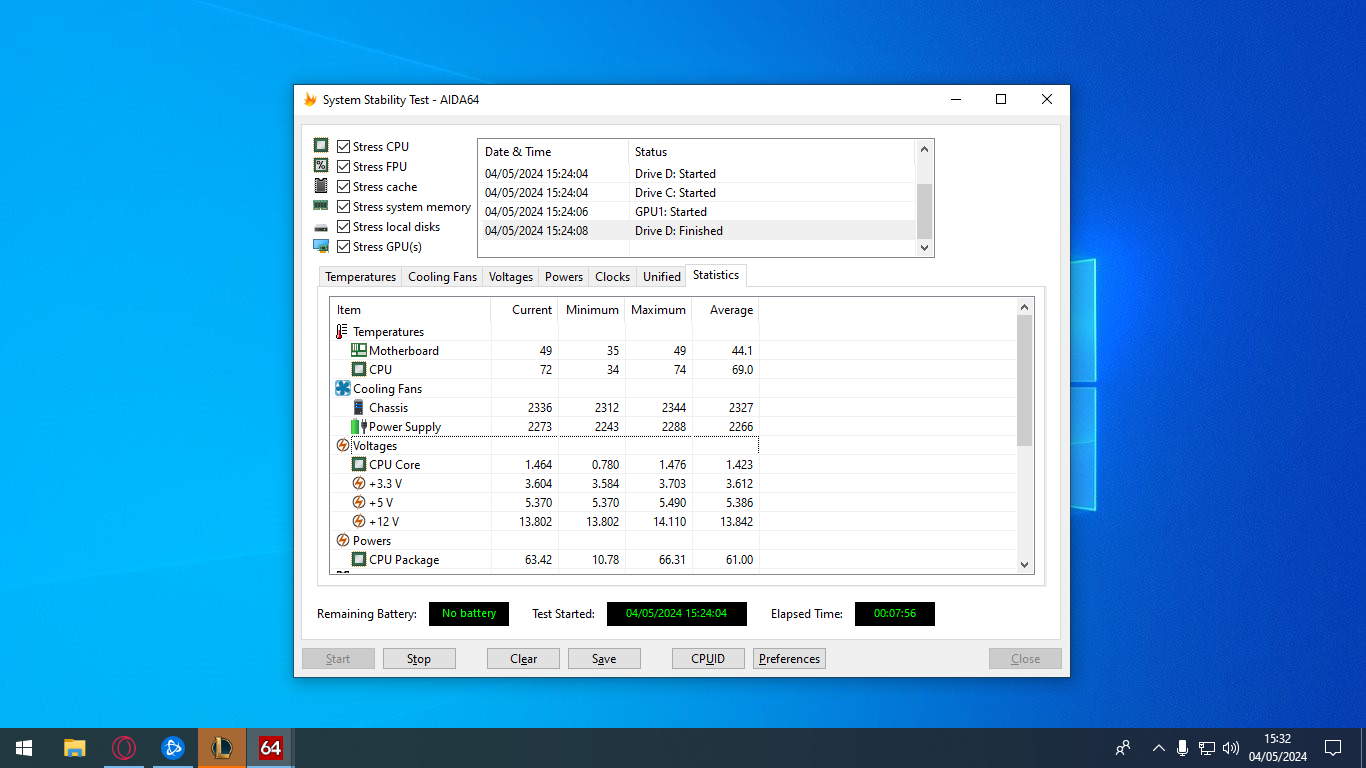Switch to the Voltages tab
This screenshot has width=1366, height=768.
tap(511, 277)
